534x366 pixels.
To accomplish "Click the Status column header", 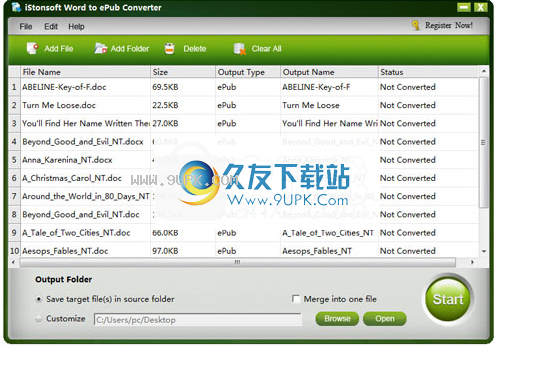I will tap(428, 72).
